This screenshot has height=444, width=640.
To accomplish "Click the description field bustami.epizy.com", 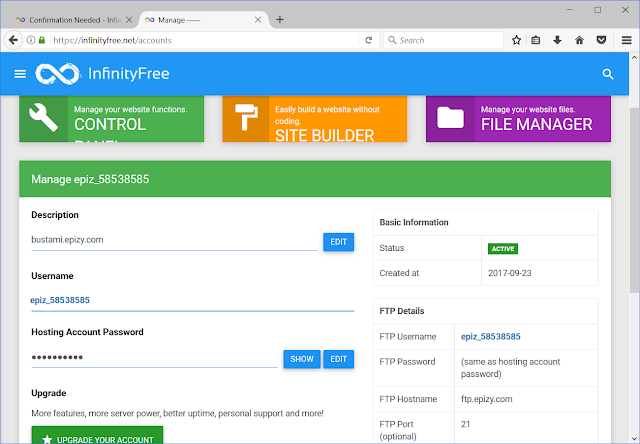I will click(174, 240).
